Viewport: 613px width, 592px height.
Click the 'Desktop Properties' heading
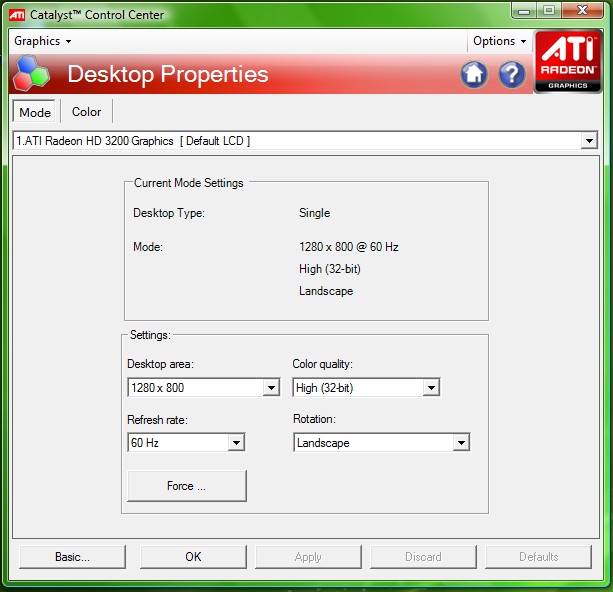tap(168, 74)
